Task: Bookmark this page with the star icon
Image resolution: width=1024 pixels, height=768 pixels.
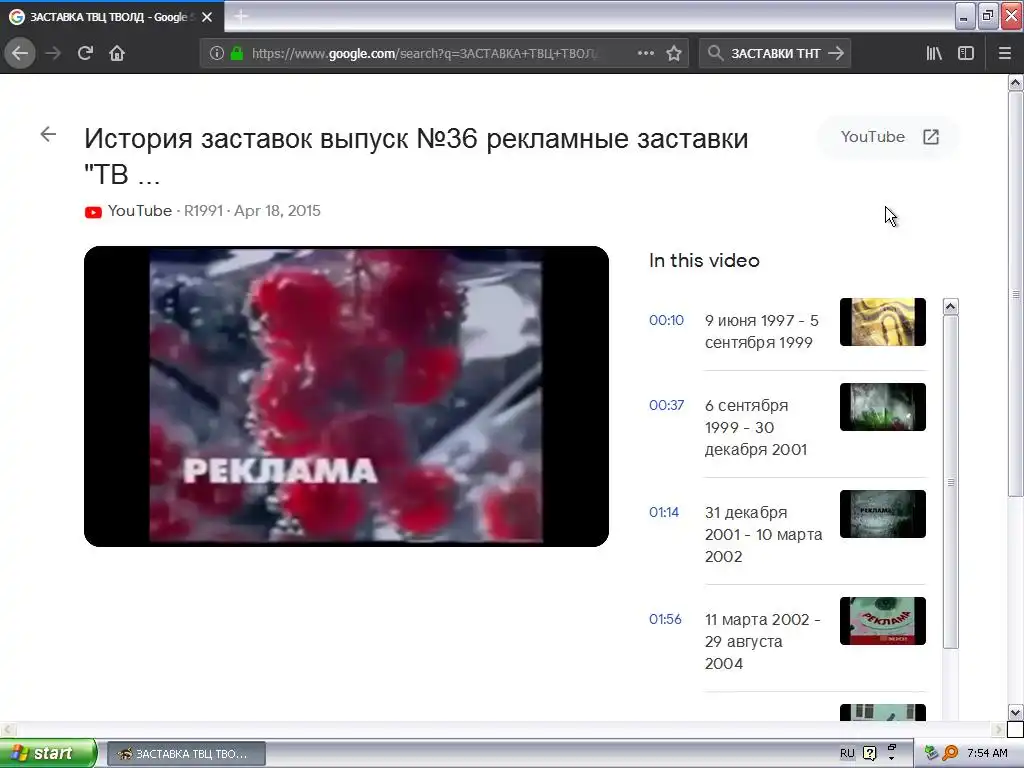Action: coord(674,54)
